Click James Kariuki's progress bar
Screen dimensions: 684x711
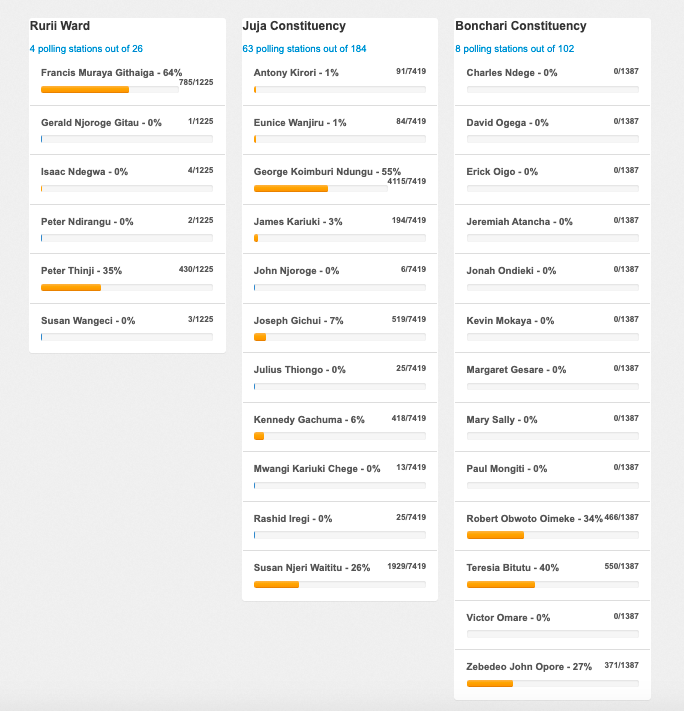[340, 238]
